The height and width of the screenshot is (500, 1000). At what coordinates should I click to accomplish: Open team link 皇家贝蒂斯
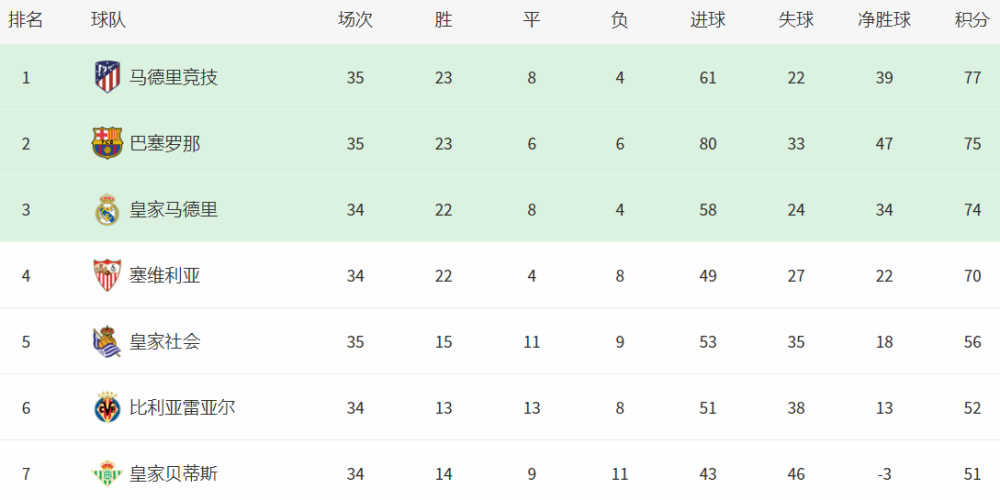[173, 474]
